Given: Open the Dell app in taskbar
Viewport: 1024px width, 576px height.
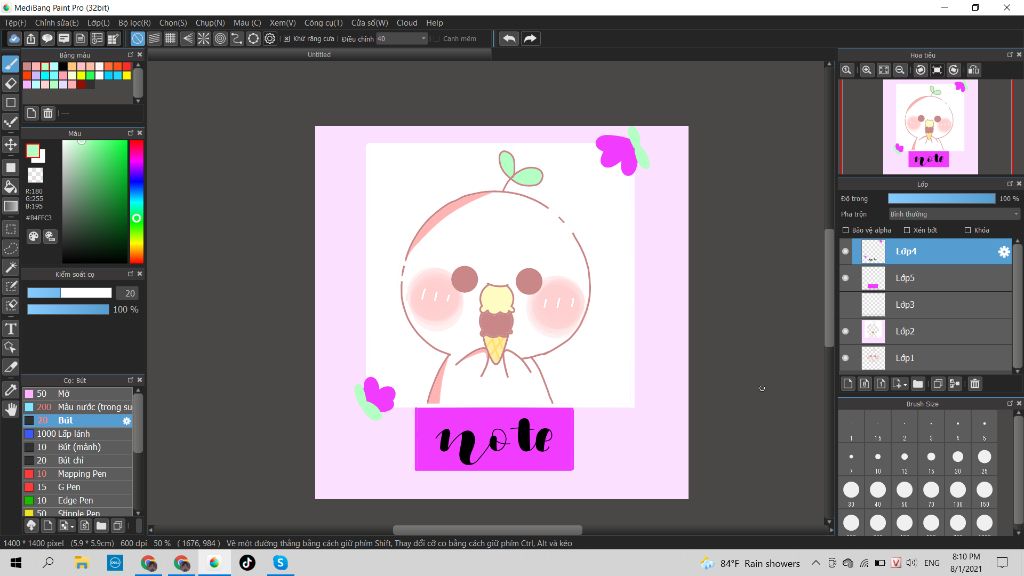Looking at the screenshot, I should pos(115,563).
